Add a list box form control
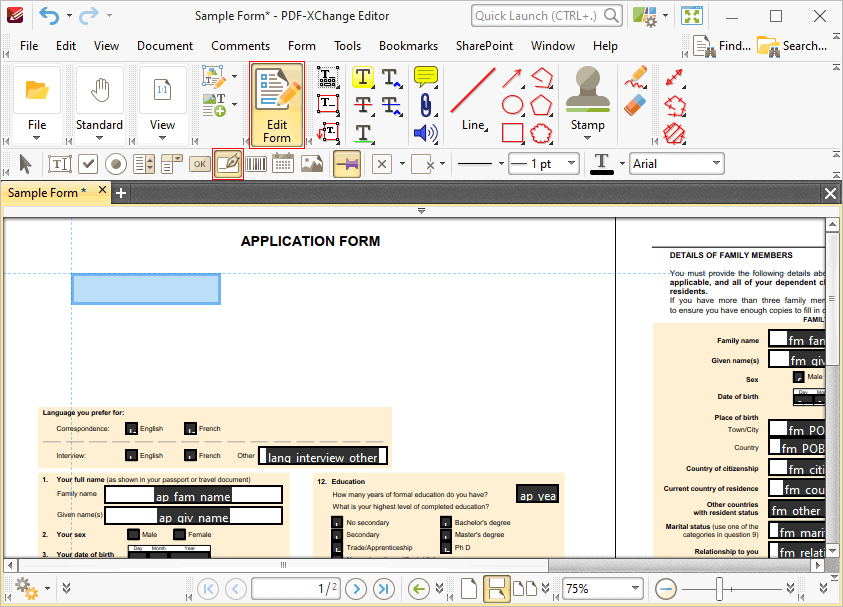This screenshot has width=843, height=607. pyautogui.click(x=144, y=164)
